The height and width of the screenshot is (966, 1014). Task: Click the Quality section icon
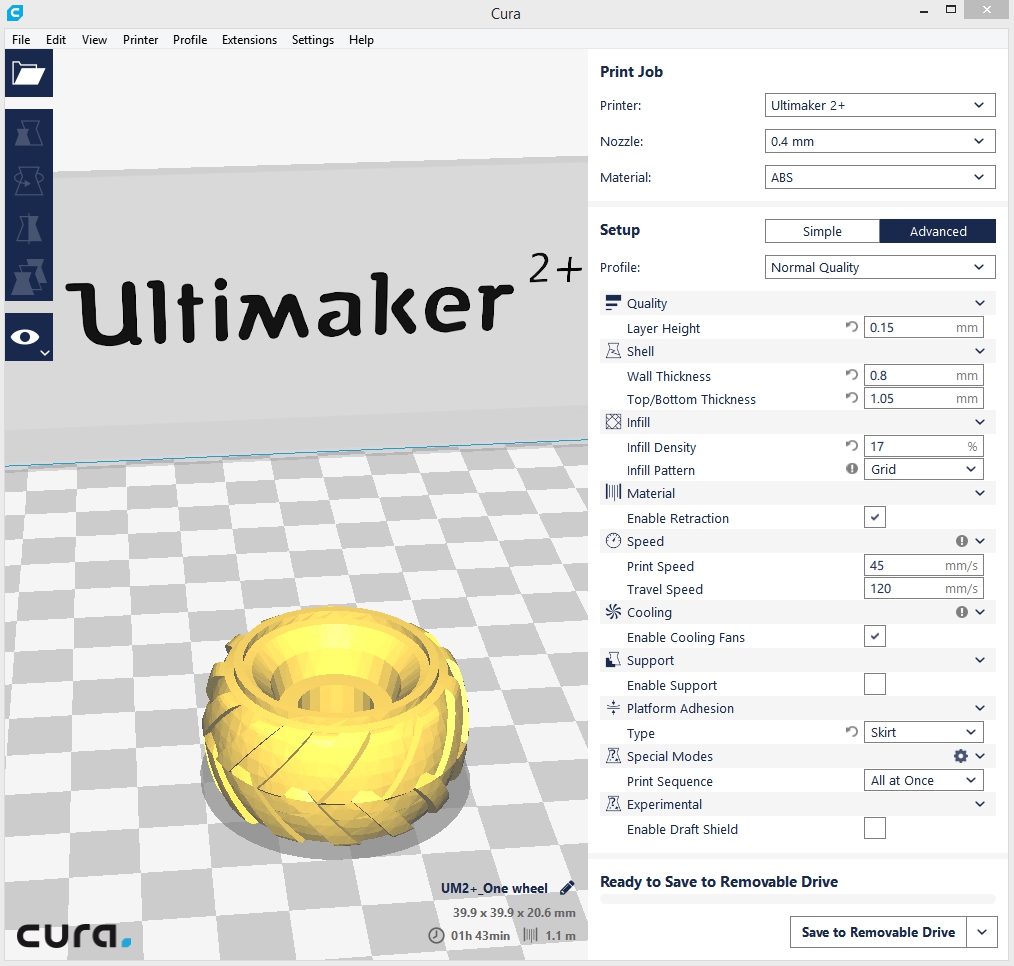[612, 303]
